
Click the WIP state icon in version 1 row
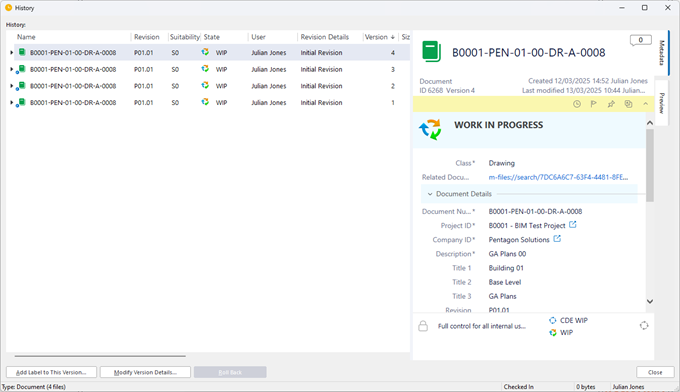205,102
